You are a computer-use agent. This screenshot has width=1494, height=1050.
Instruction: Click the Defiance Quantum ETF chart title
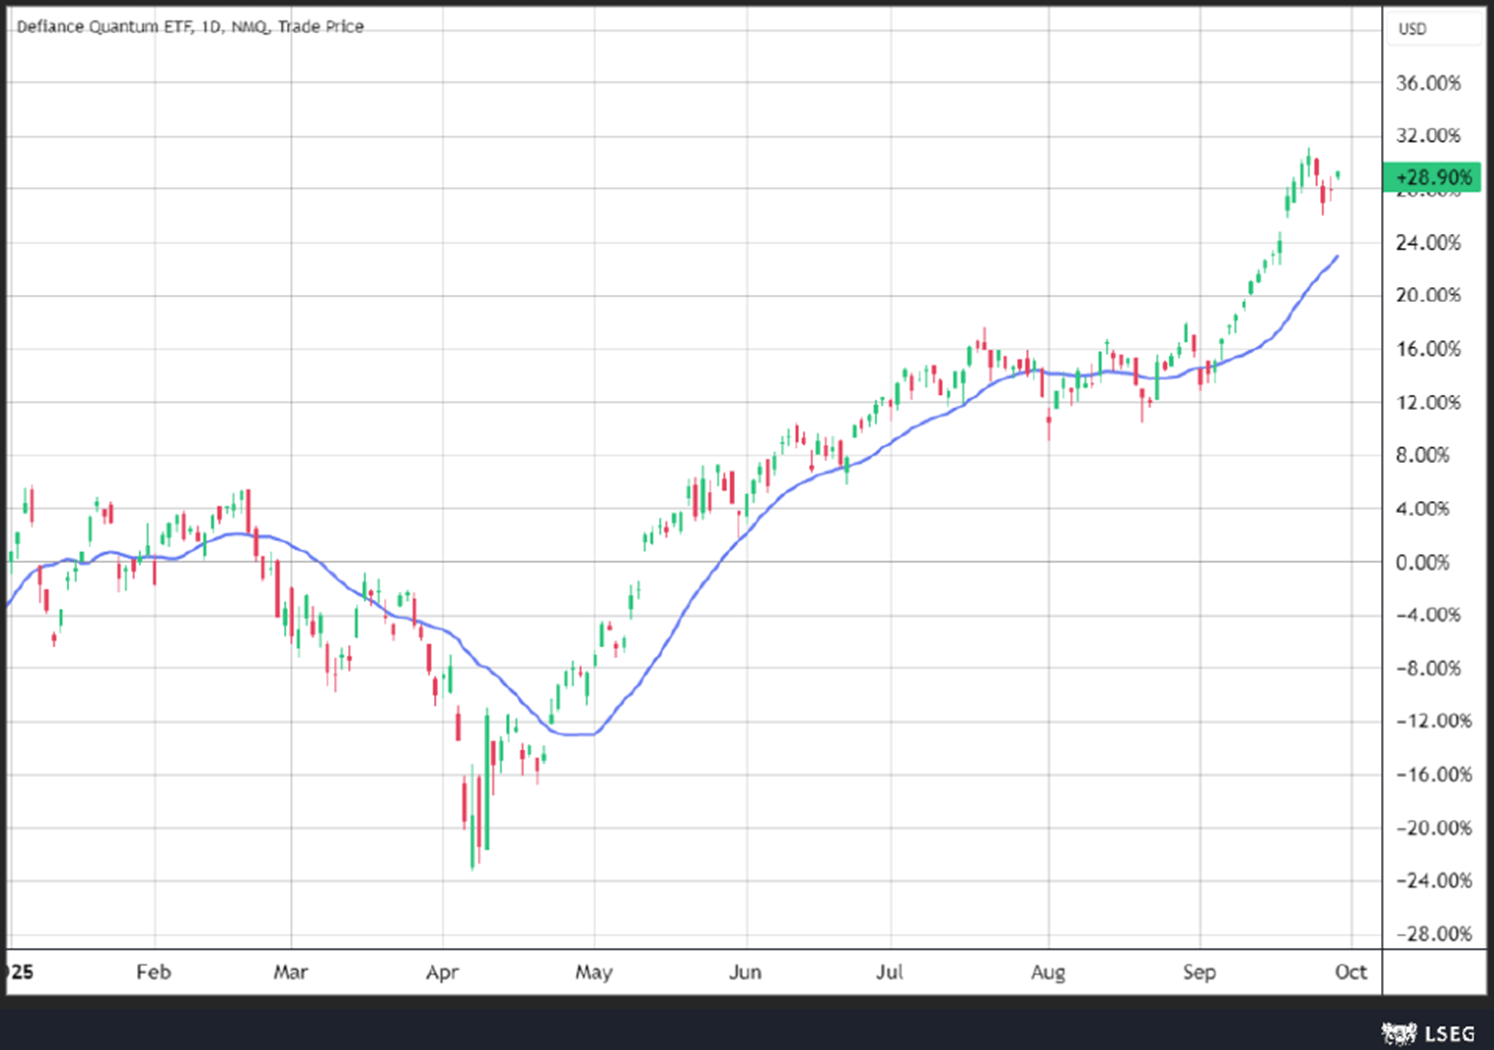pyautogui.click(x=190, y=26)
